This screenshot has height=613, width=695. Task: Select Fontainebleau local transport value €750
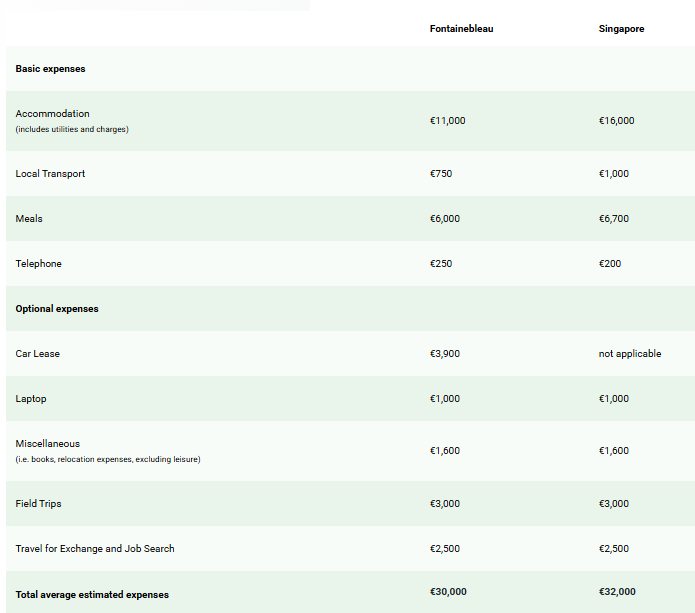[441, 174]
